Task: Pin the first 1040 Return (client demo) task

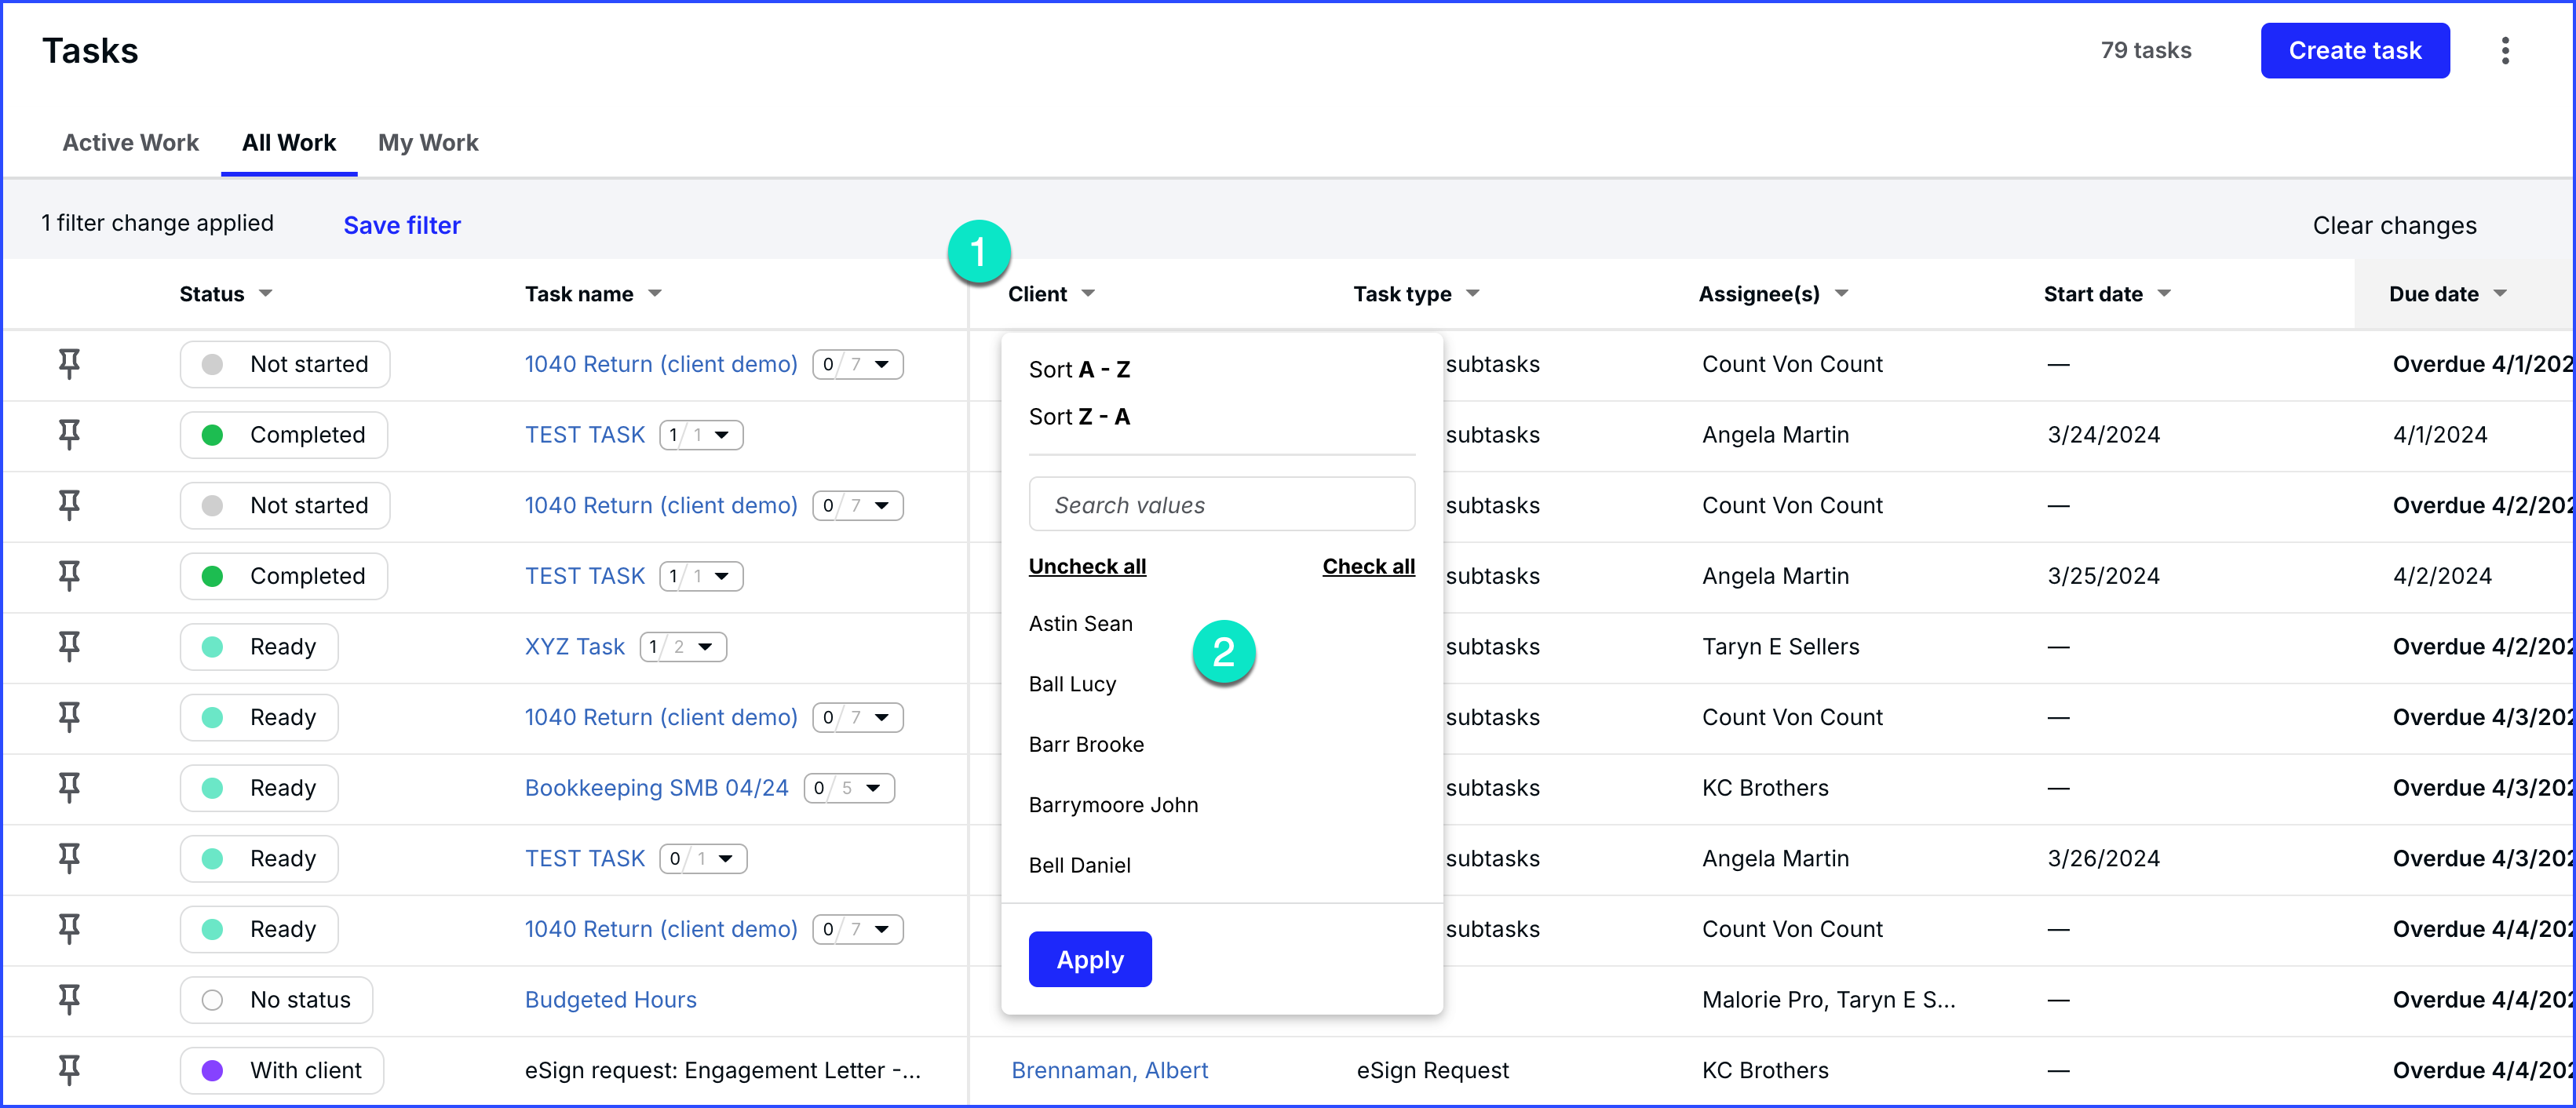Action: tap(69, 363)
